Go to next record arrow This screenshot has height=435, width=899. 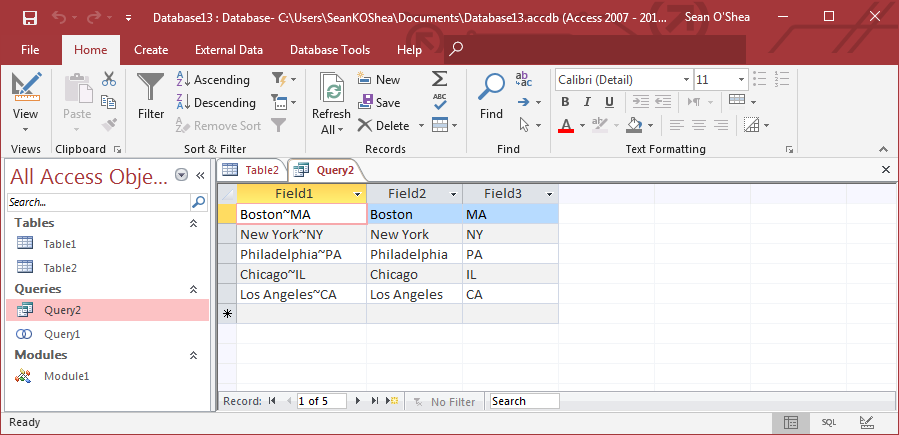(358, 401)
